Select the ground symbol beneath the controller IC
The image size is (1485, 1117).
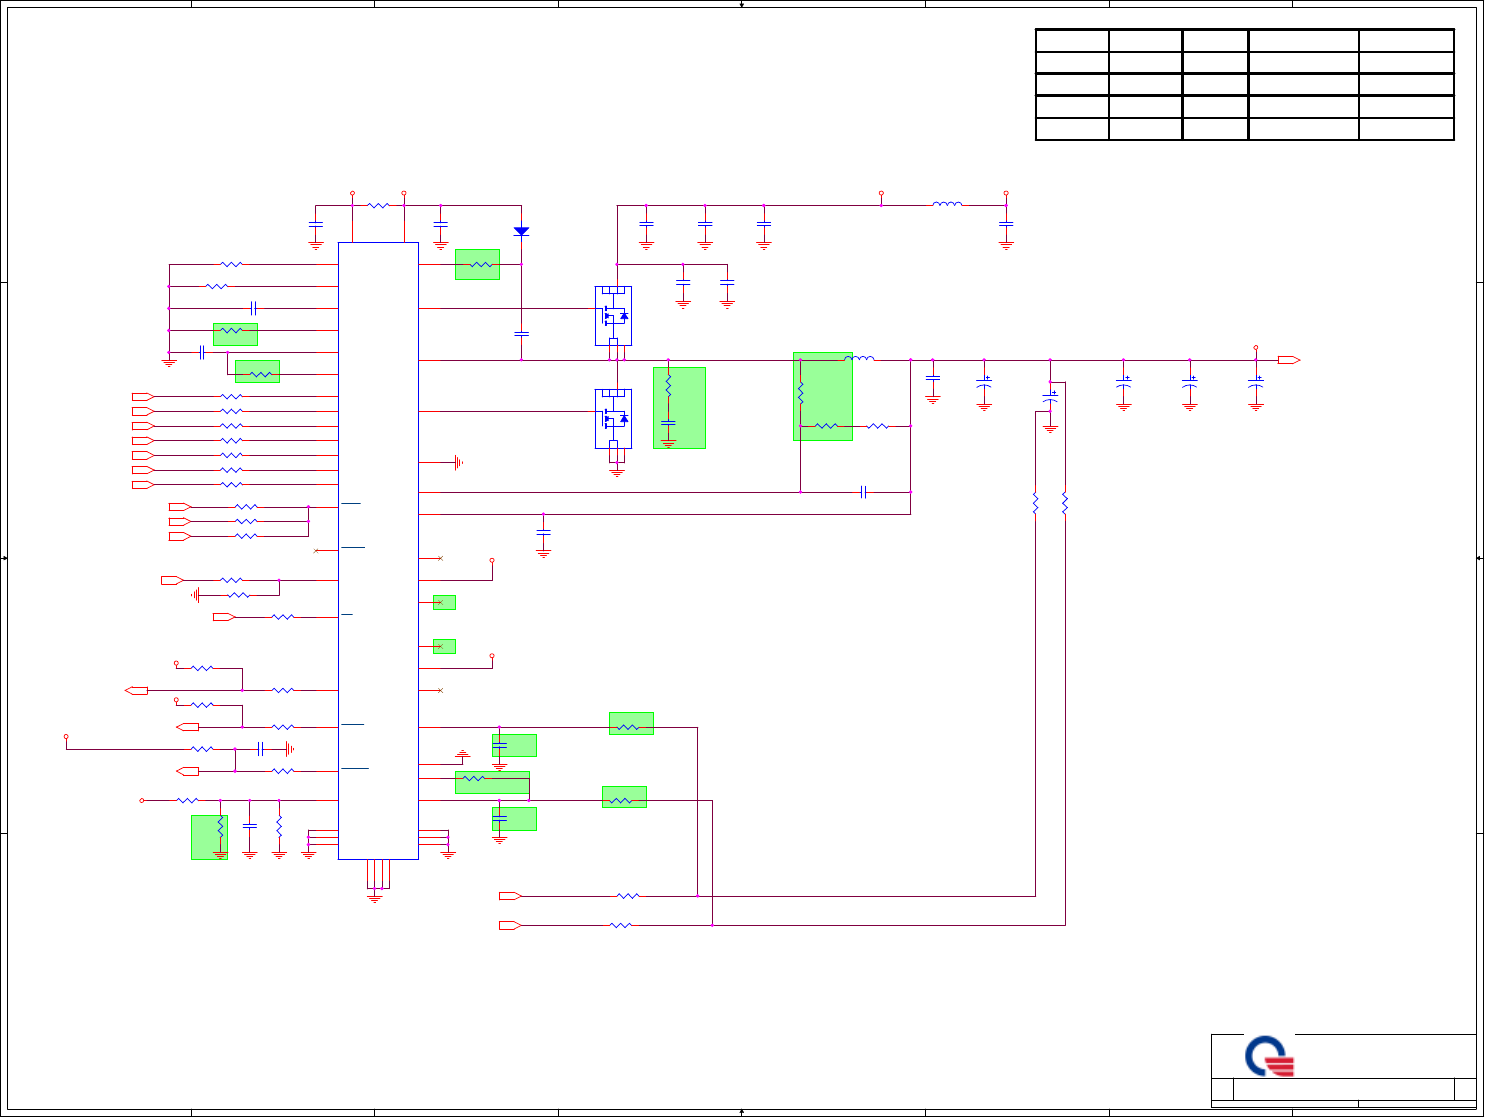pos(375,898)
